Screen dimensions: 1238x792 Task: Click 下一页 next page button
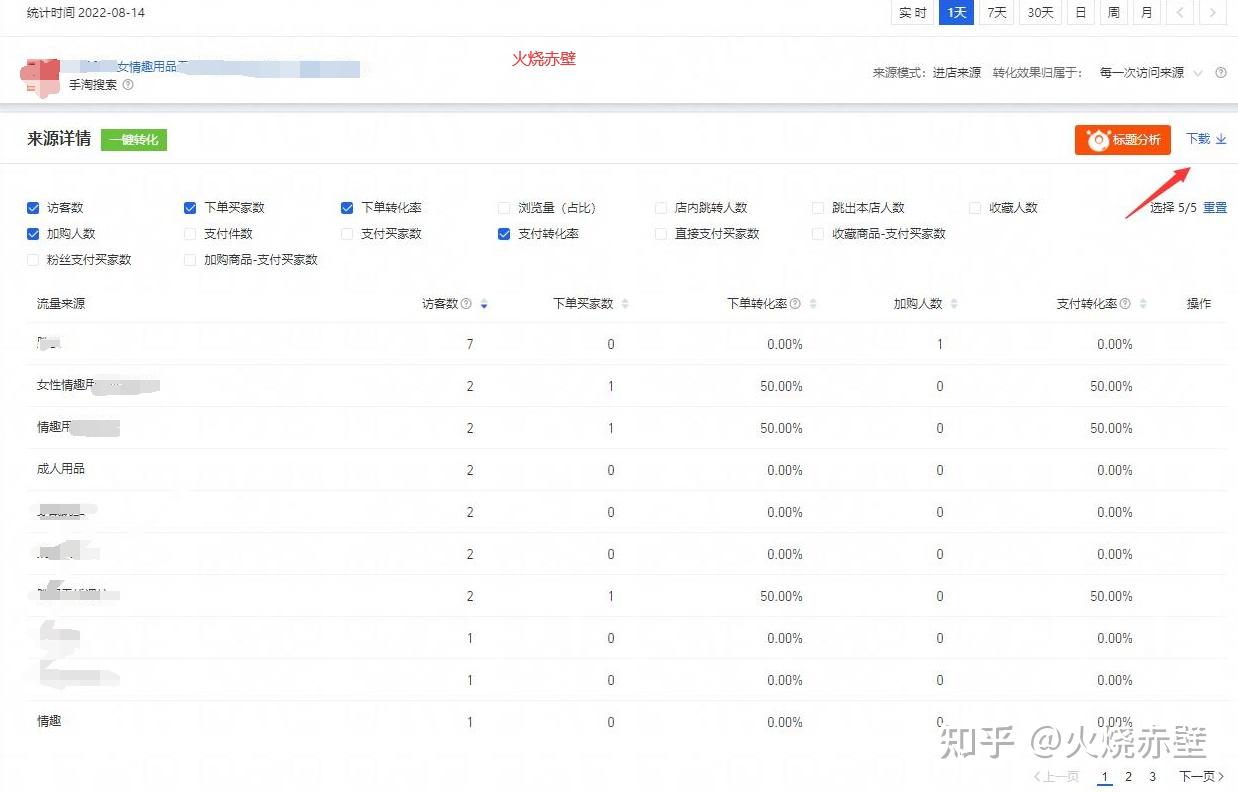click(x=1202, y=777)
